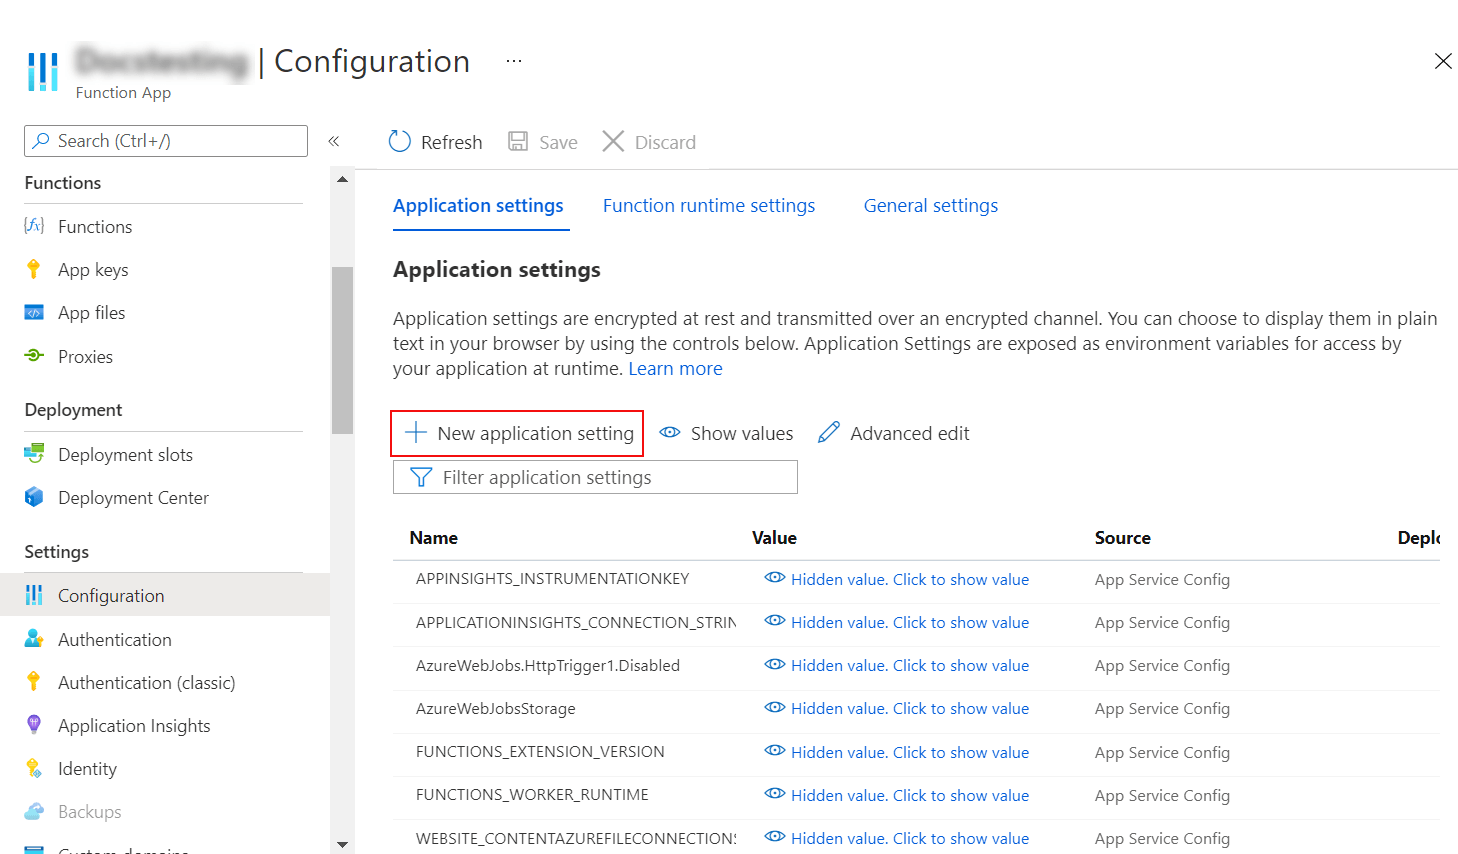Open the ellipsis more options menu
Viewport: 1458px width, 854px height.
pos(514,61)
